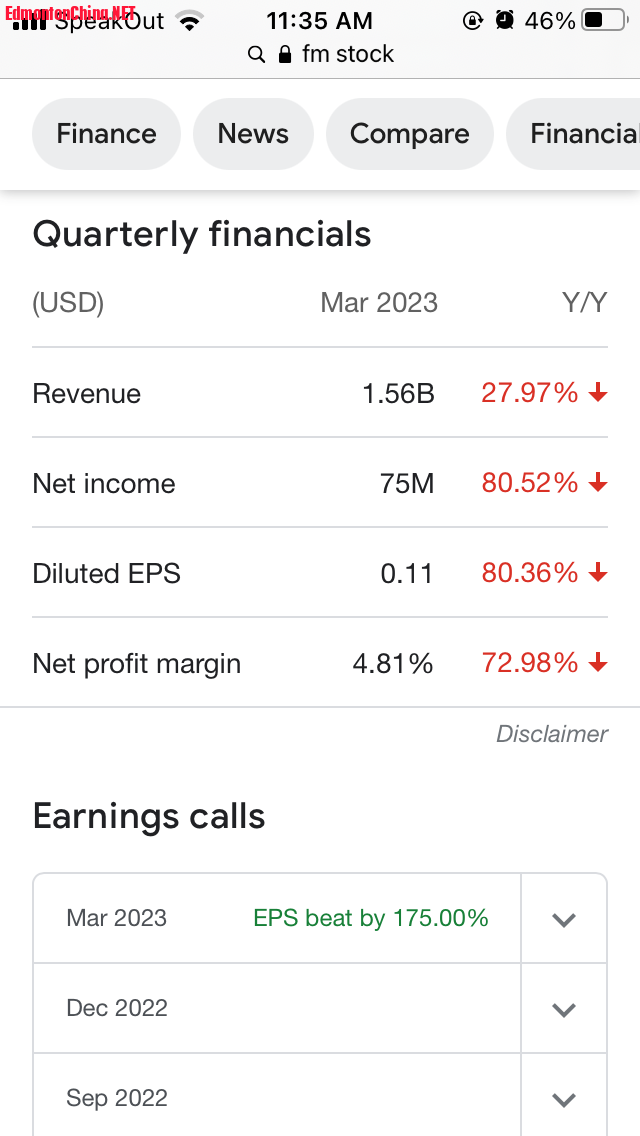Tap the search magnifier icon in address bar
The width and height of the screenshot is (640, 1136).
[x=256, y=55]
